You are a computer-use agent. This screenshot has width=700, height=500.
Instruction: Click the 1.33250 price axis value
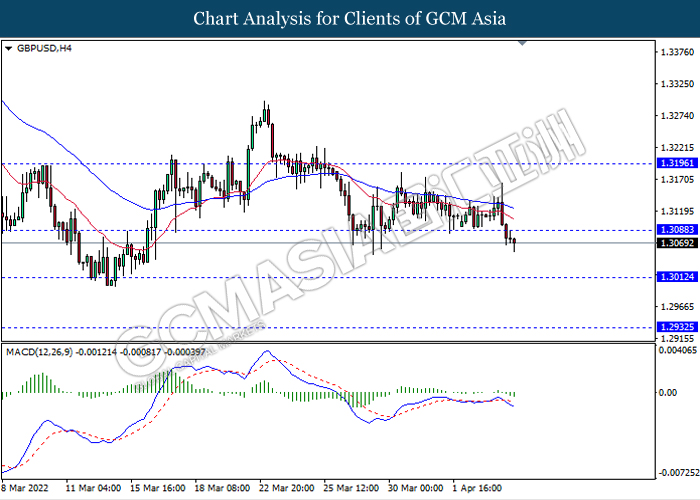coord(677,84)
